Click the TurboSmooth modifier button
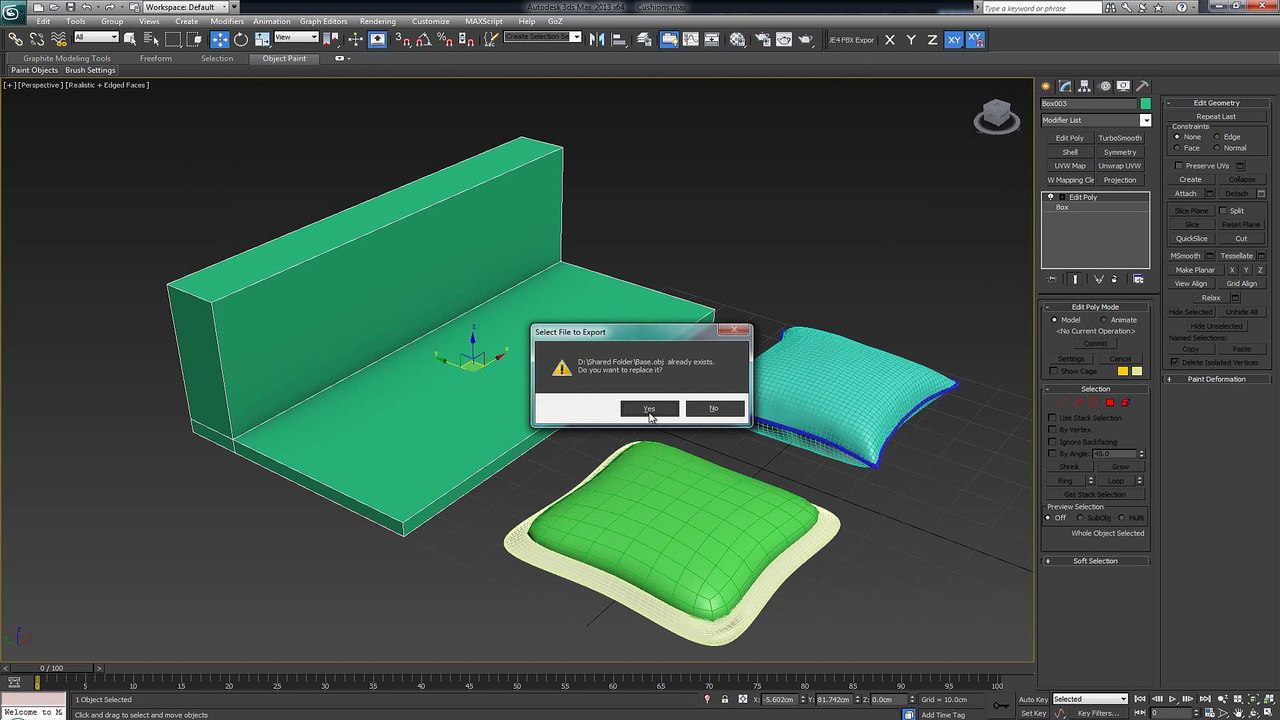This screenshot has height=720, width=1280. (1120, 138)
